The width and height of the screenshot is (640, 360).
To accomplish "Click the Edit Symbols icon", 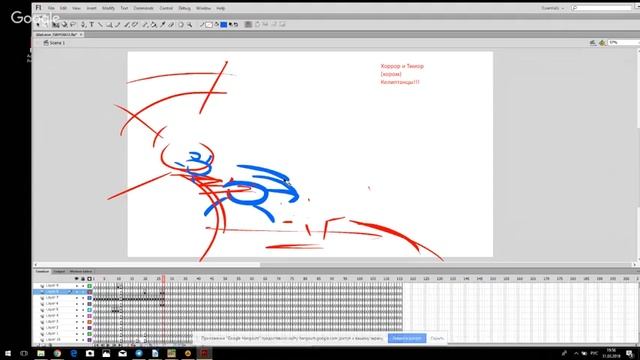I will pyautogui.click(x=602, y=42).
